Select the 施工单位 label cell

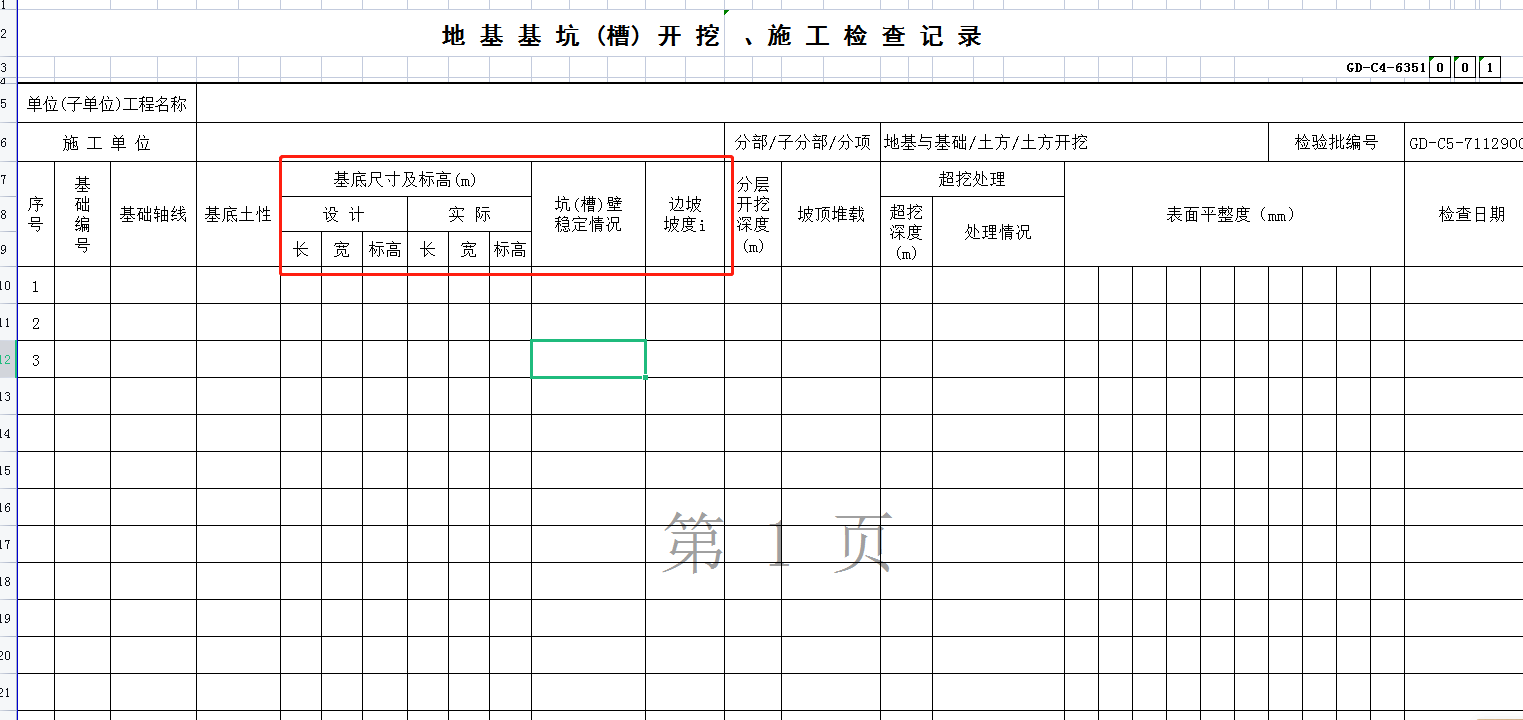[x=107, y=143]
